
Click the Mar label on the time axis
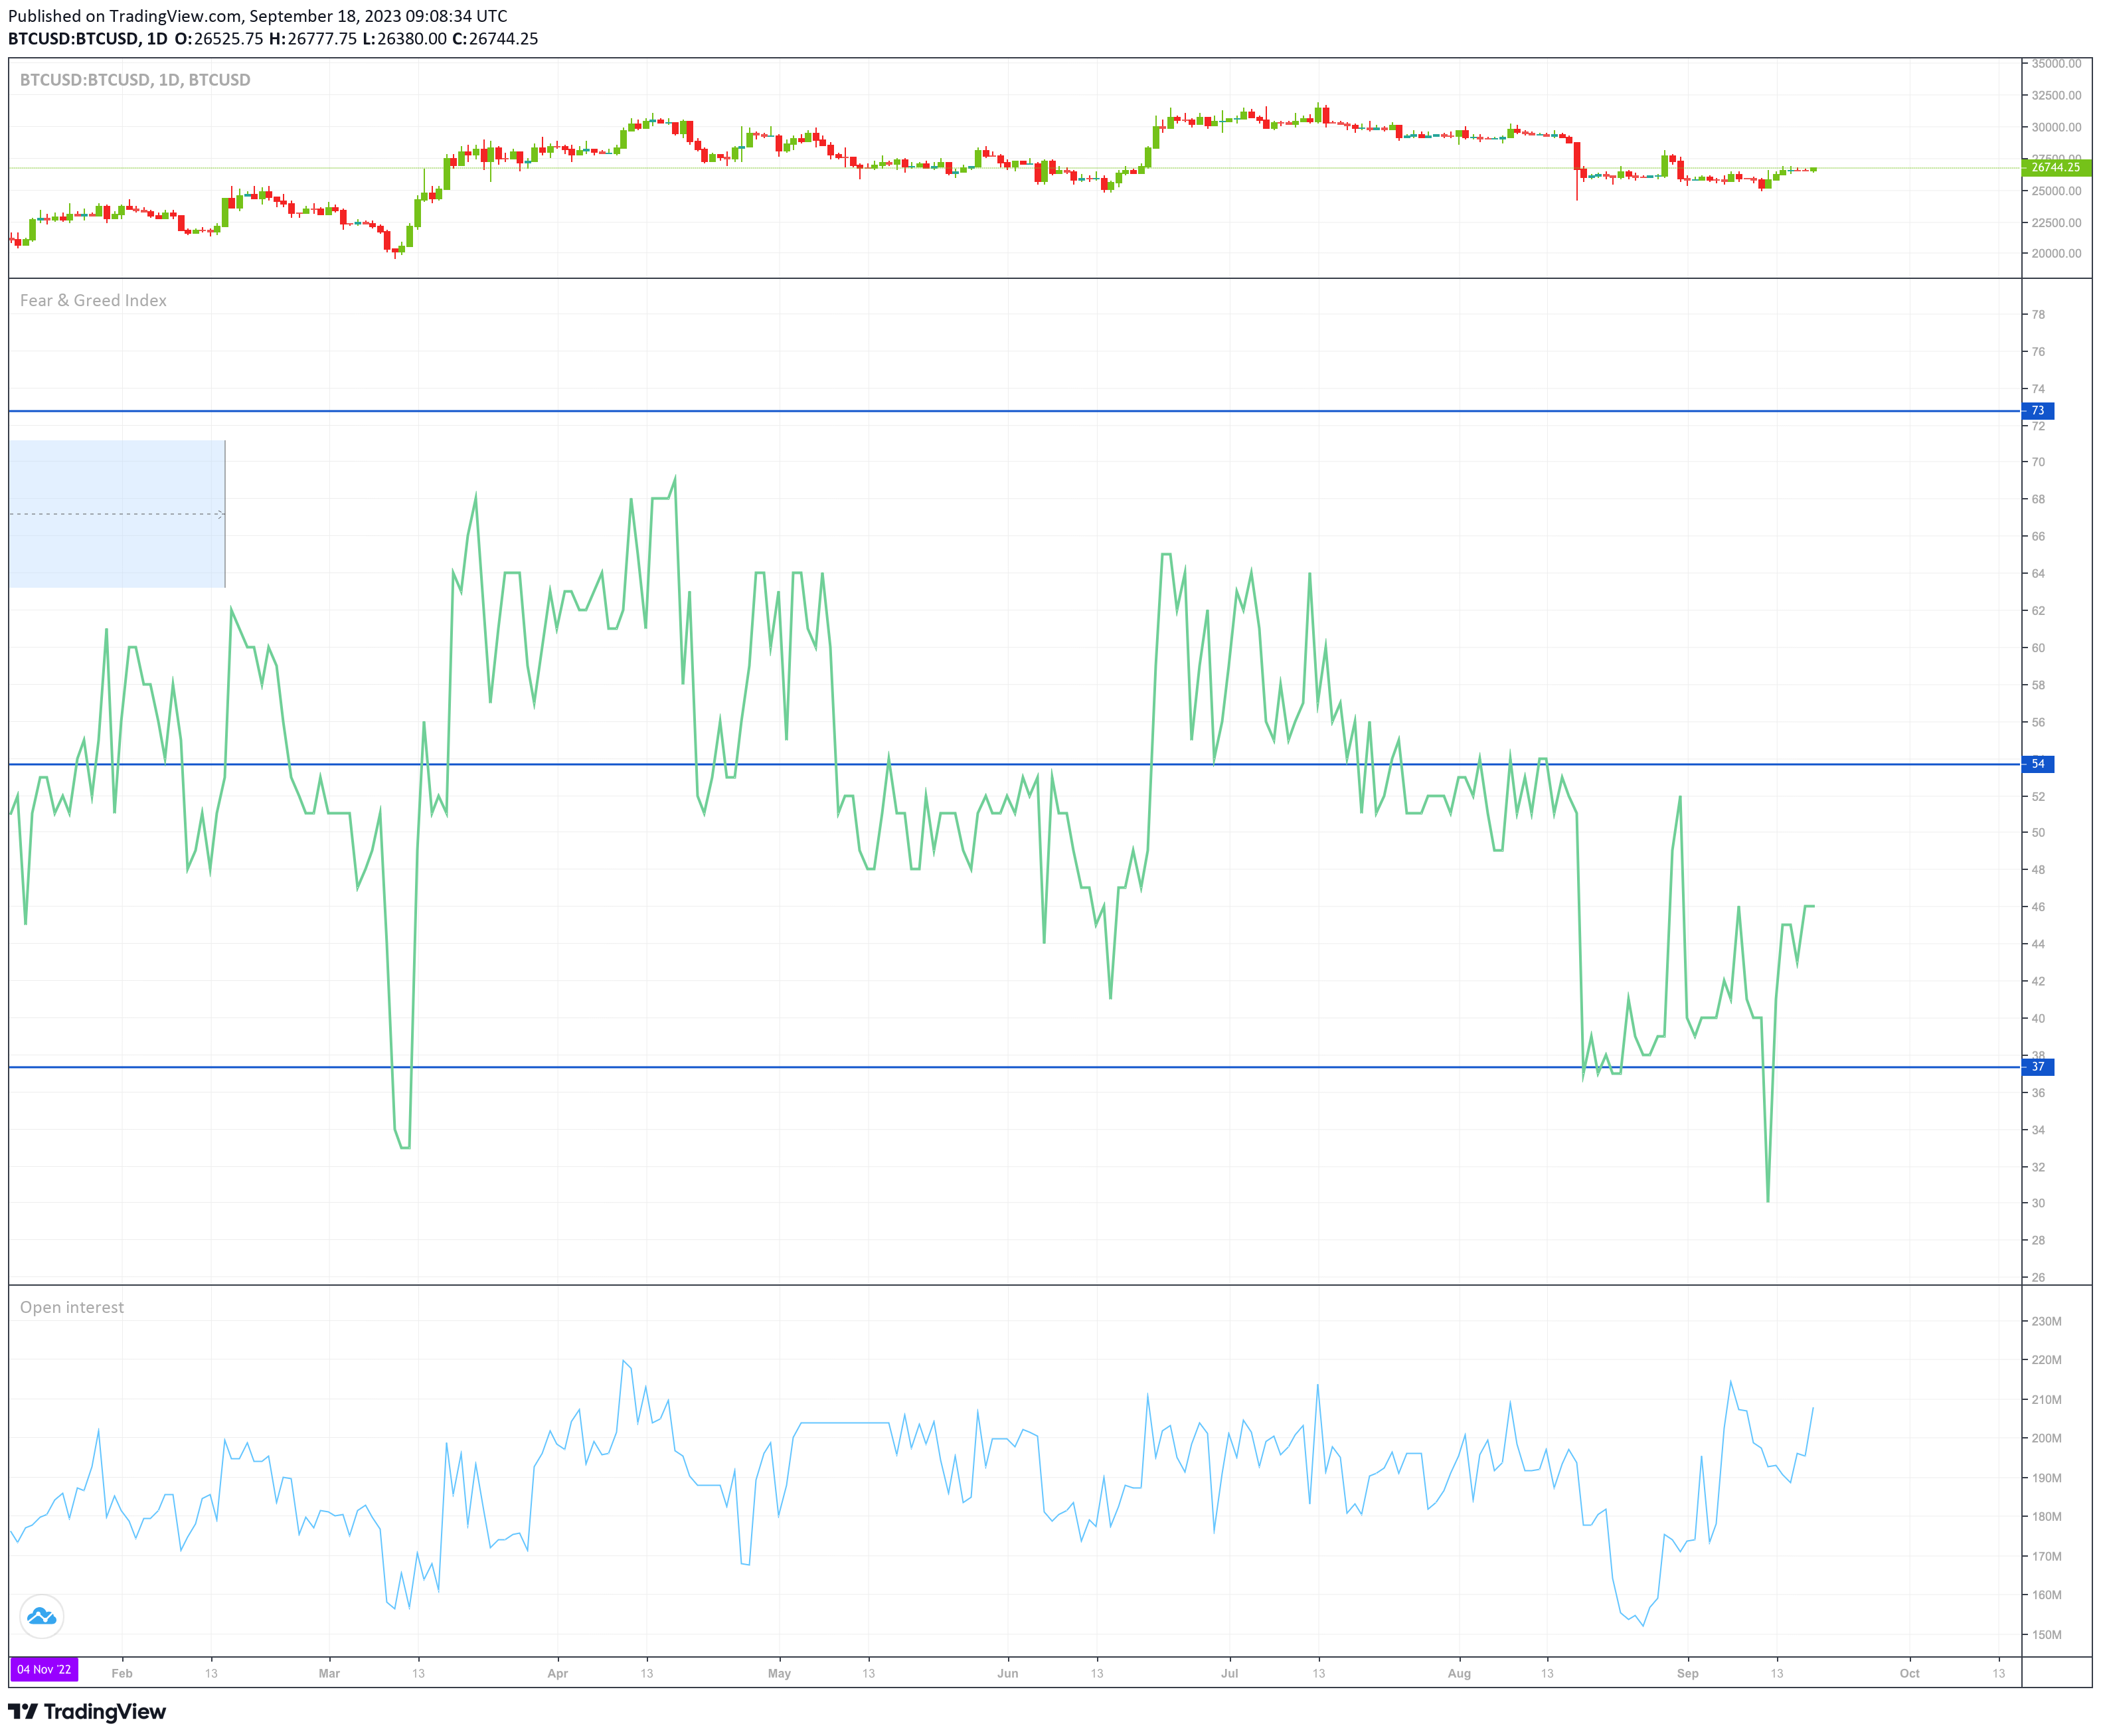coord(329,1673)
